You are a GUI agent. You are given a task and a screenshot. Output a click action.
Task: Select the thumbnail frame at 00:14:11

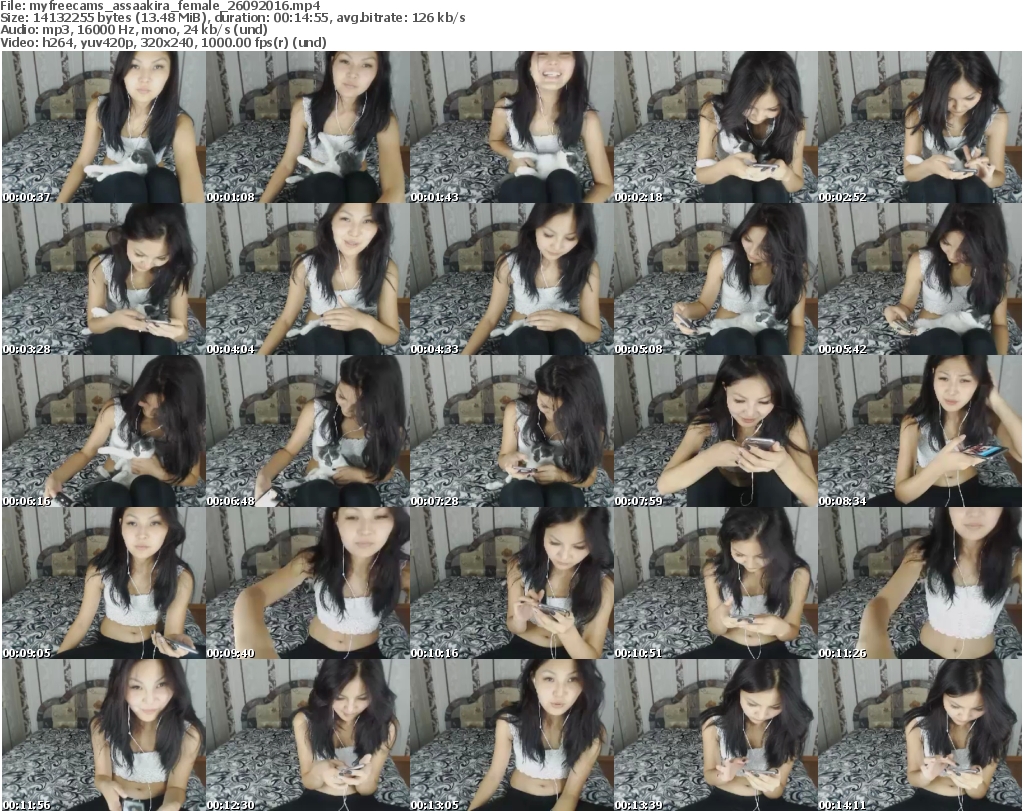pos(920,735)
